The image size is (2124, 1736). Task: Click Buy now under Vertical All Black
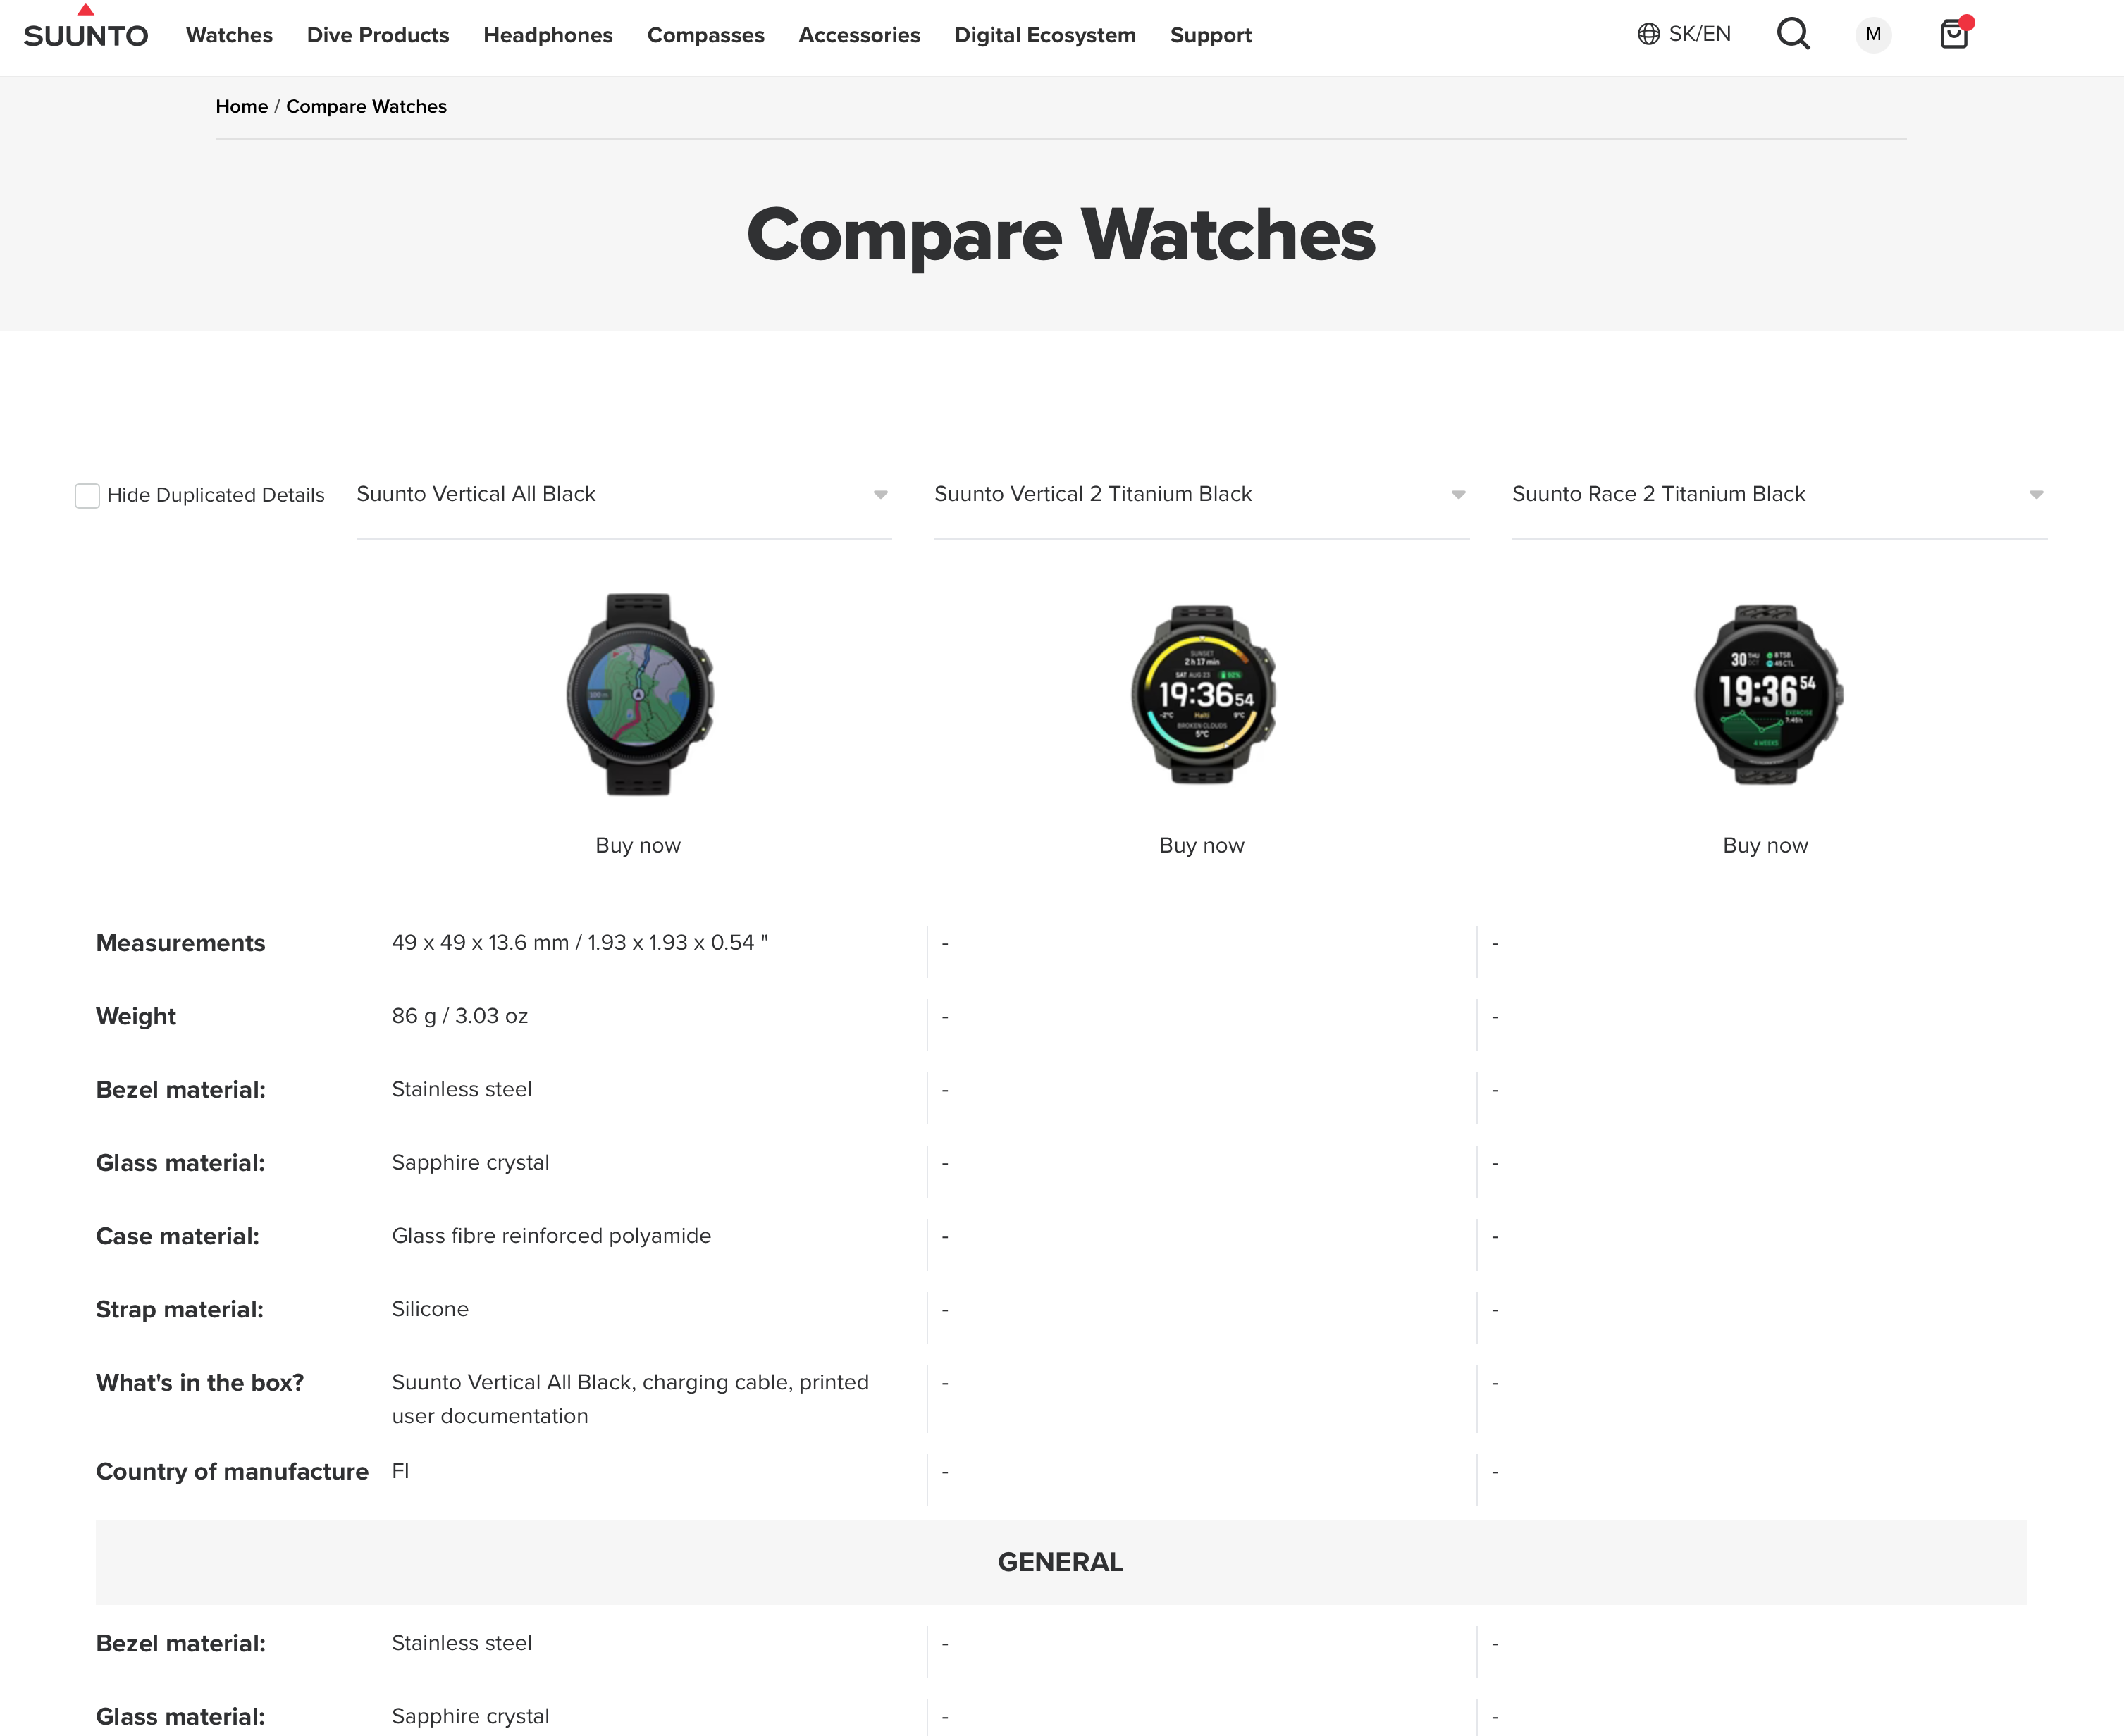(638, 845)
